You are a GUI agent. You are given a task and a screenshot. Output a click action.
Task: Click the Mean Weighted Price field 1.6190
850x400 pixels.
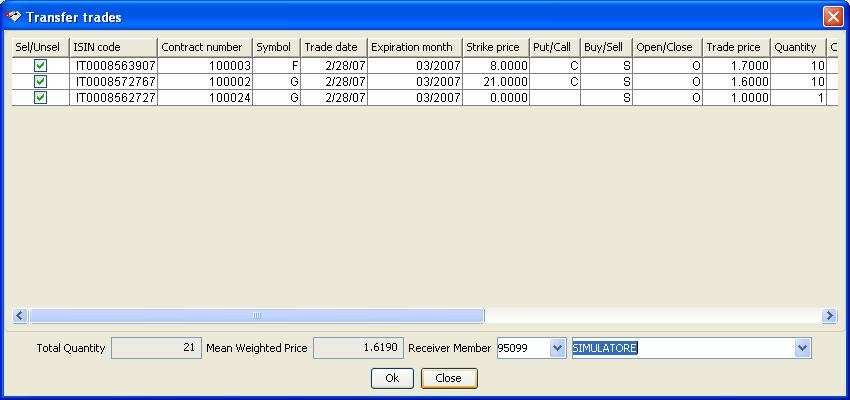pos(358,348)
